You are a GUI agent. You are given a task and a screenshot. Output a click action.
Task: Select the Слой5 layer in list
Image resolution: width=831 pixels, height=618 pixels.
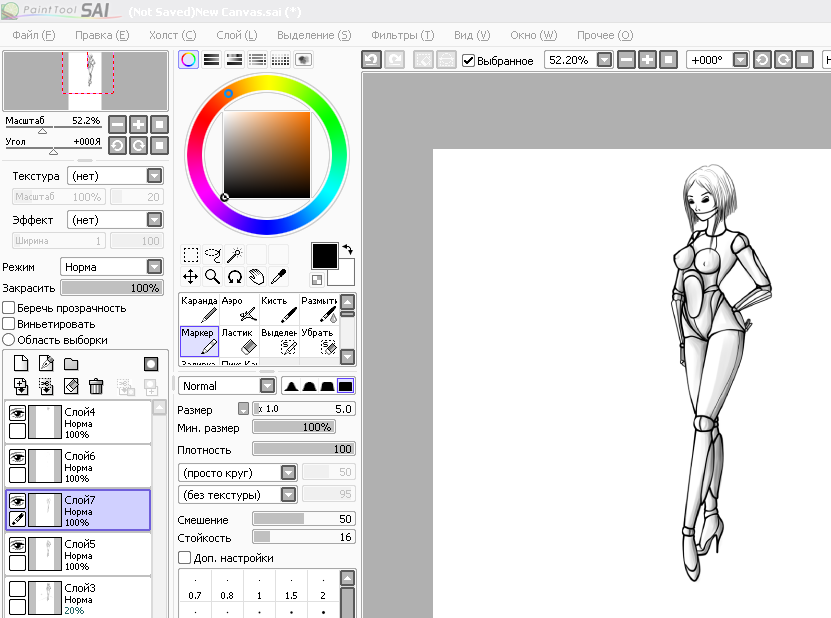coord(90,552)
